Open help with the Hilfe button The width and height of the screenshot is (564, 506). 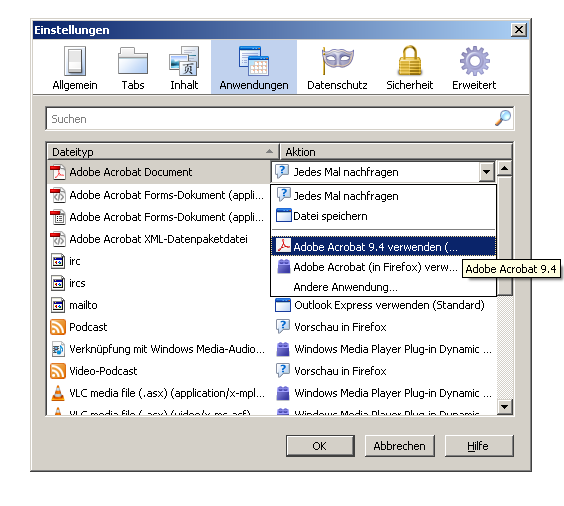pos(479,446)
